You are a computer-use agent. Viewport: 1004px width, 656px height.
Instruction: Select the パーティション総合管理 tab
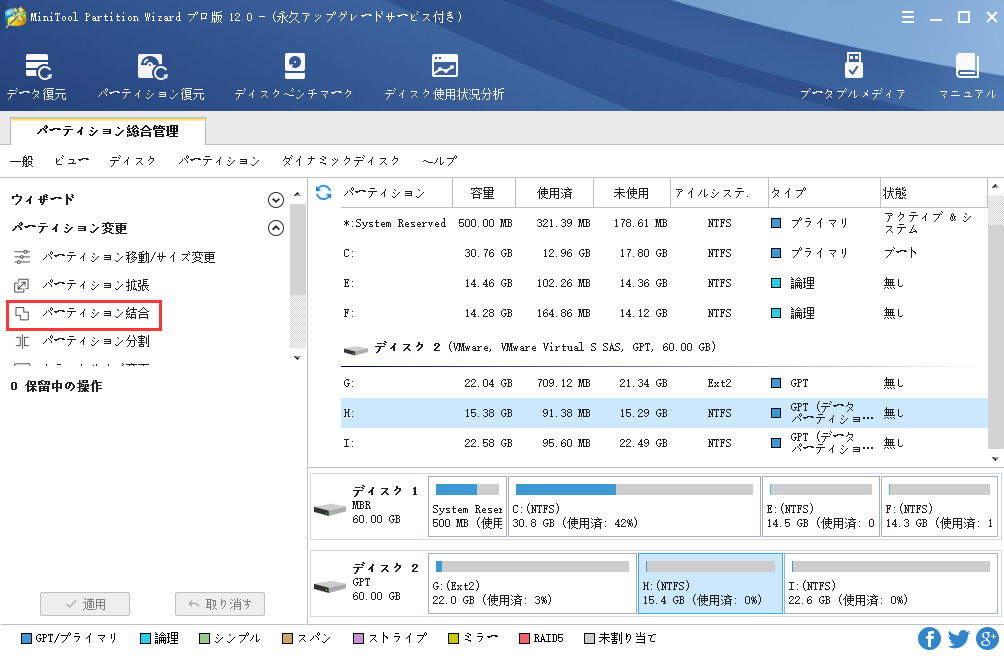[x=108, y=131]
